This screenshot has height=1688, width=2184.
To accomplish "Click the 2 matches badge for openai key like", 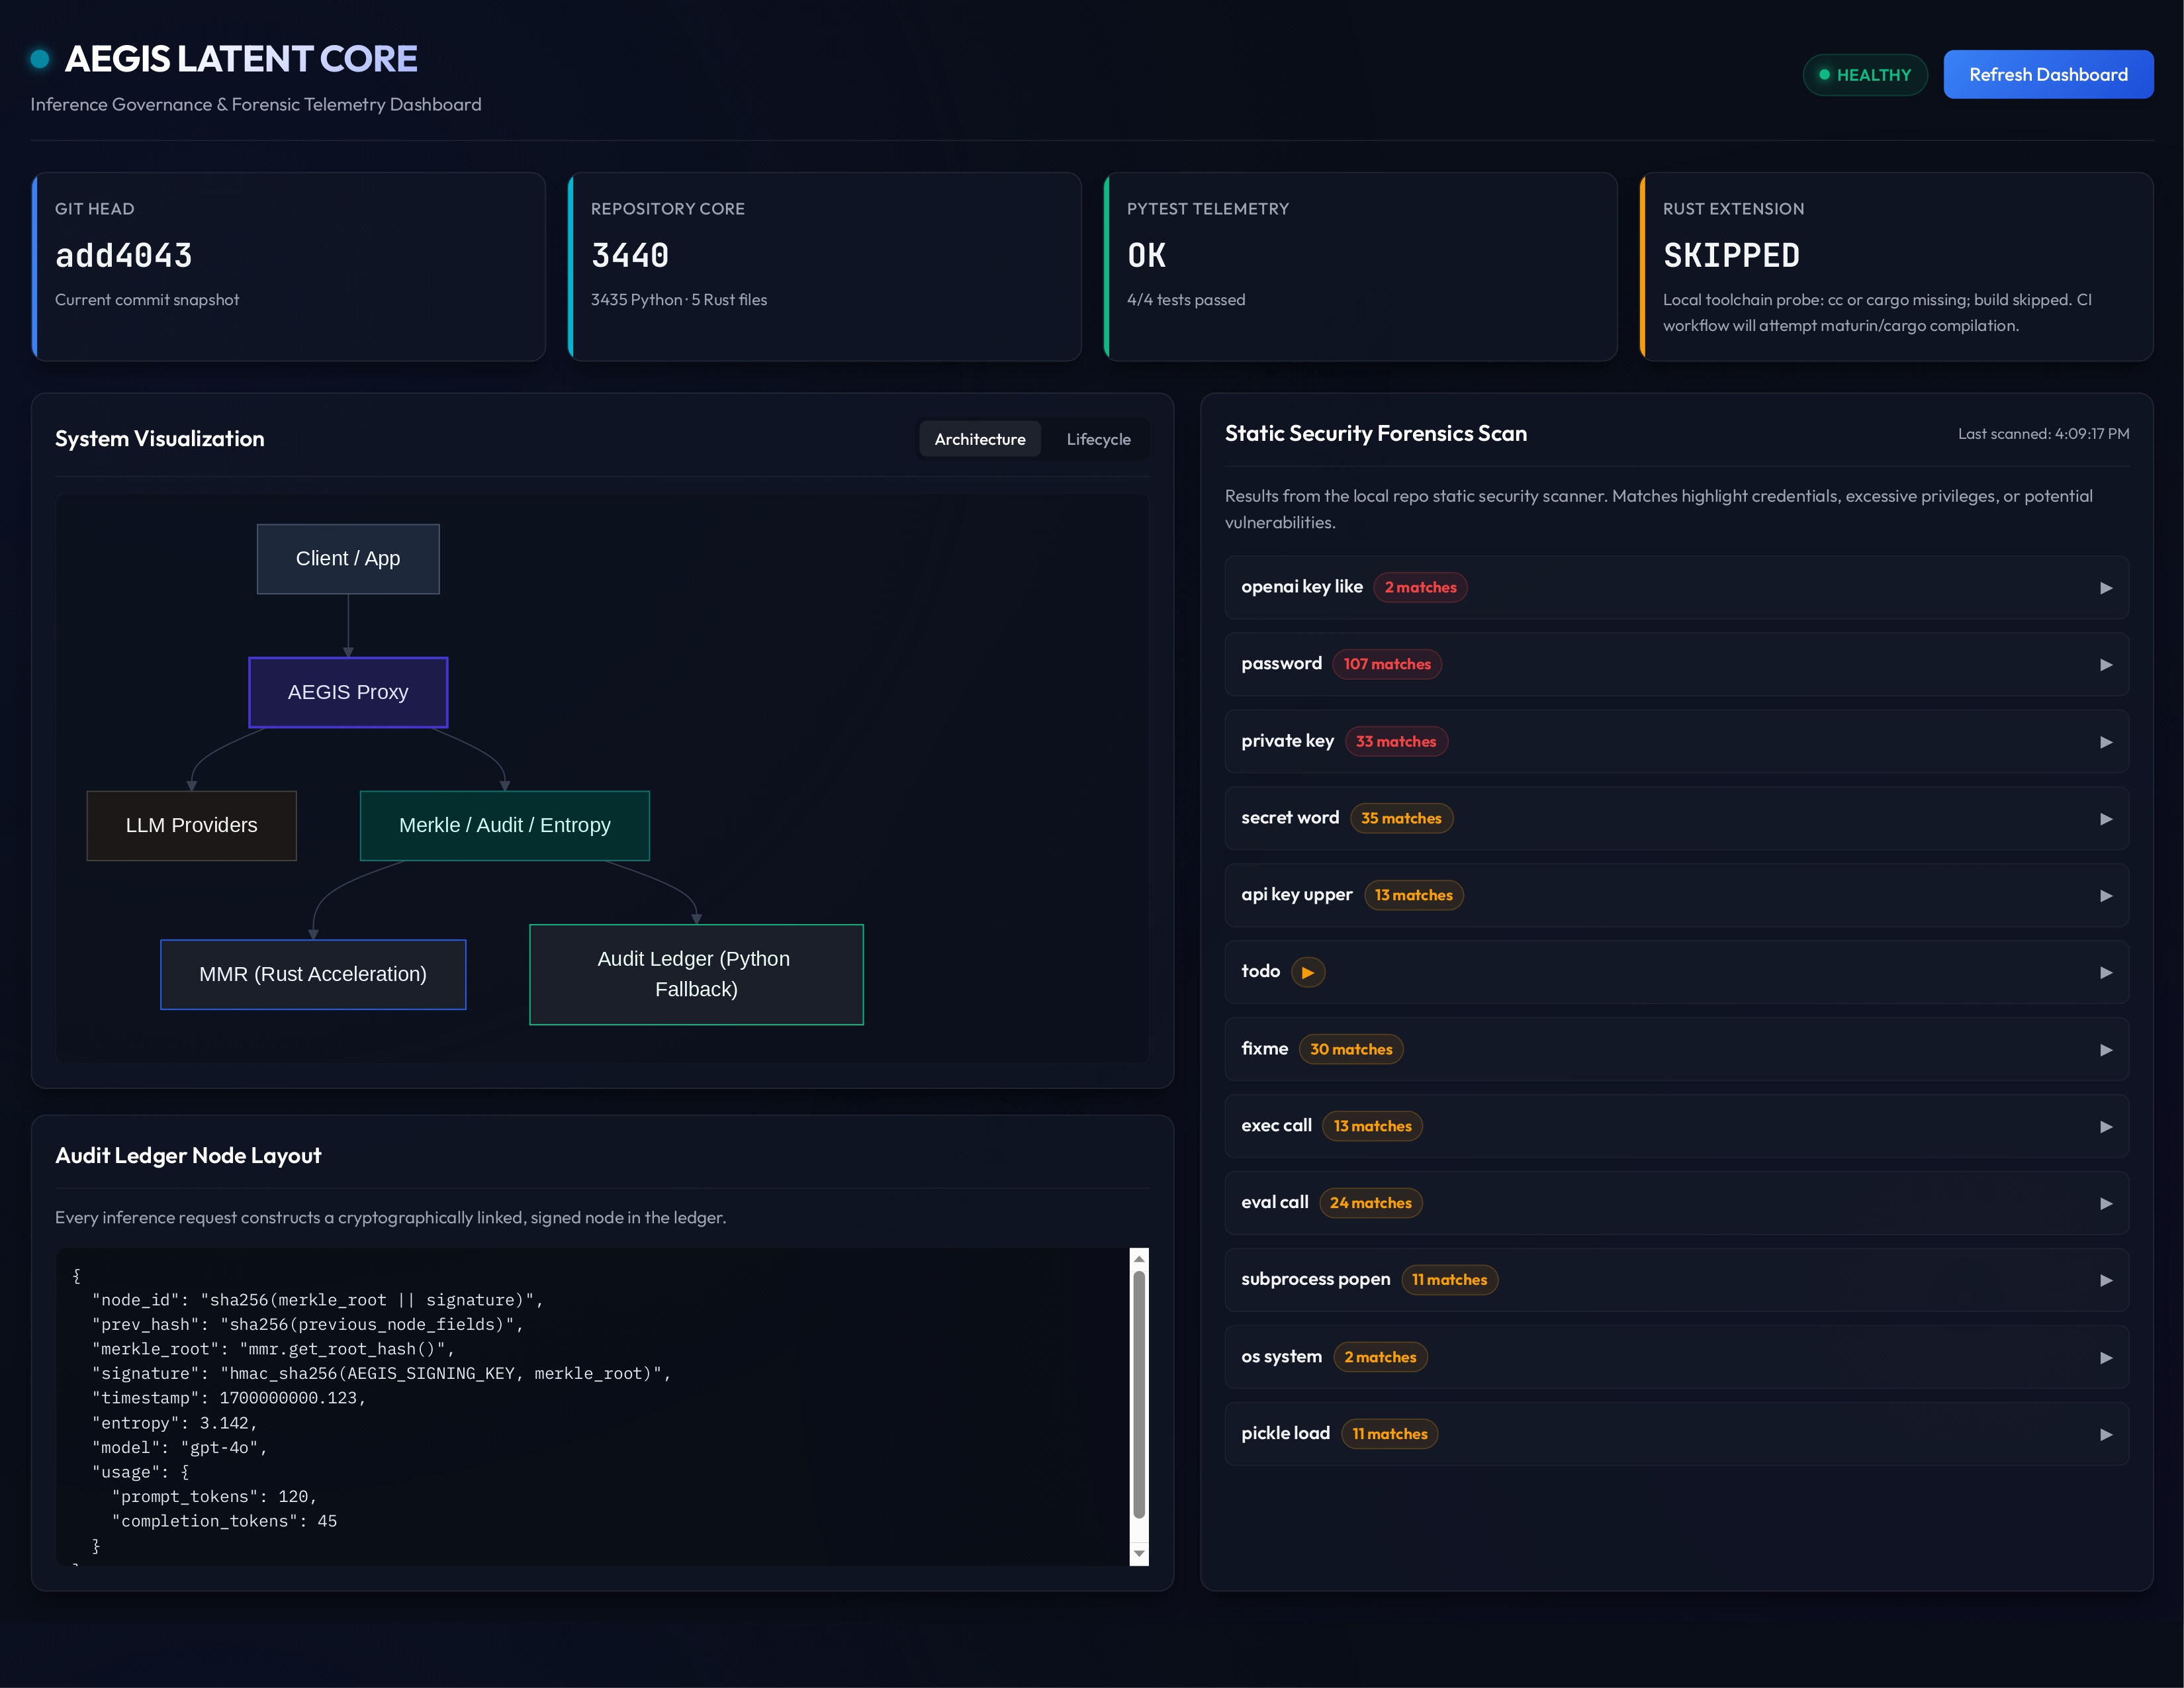I will 1420,587.
